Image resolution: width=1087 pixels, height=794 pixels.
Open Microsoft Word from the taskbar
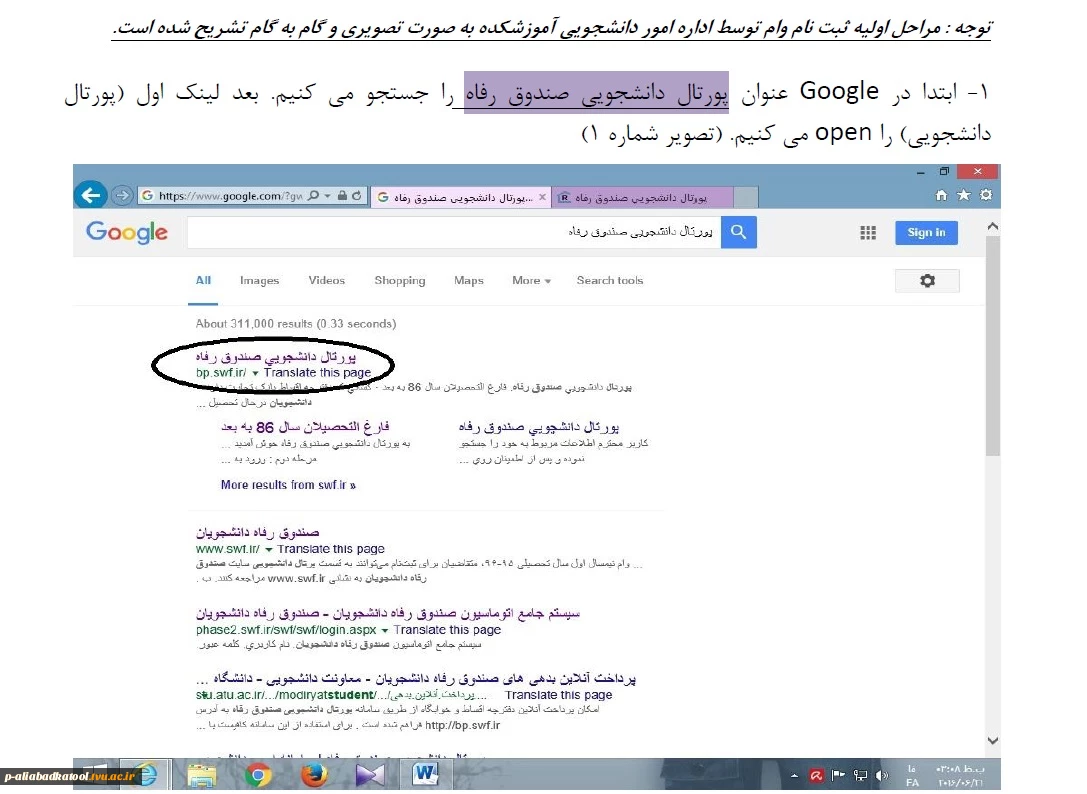point(426,774)
